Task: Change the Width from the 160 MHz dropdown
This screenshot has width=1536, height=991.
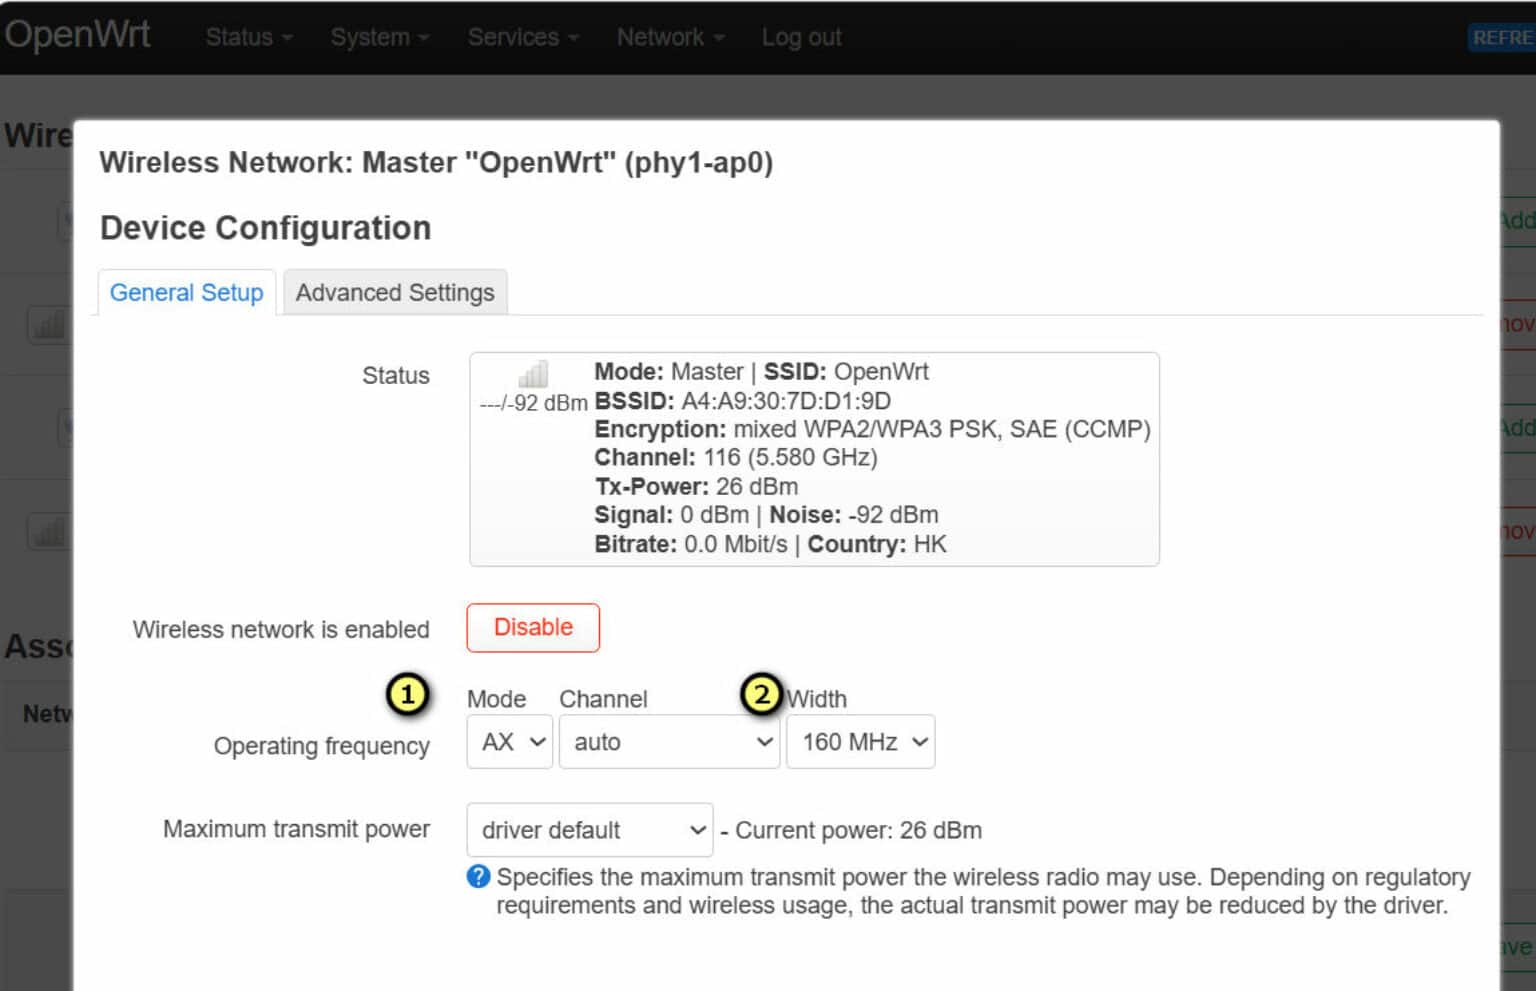Action: coord(859,742)
